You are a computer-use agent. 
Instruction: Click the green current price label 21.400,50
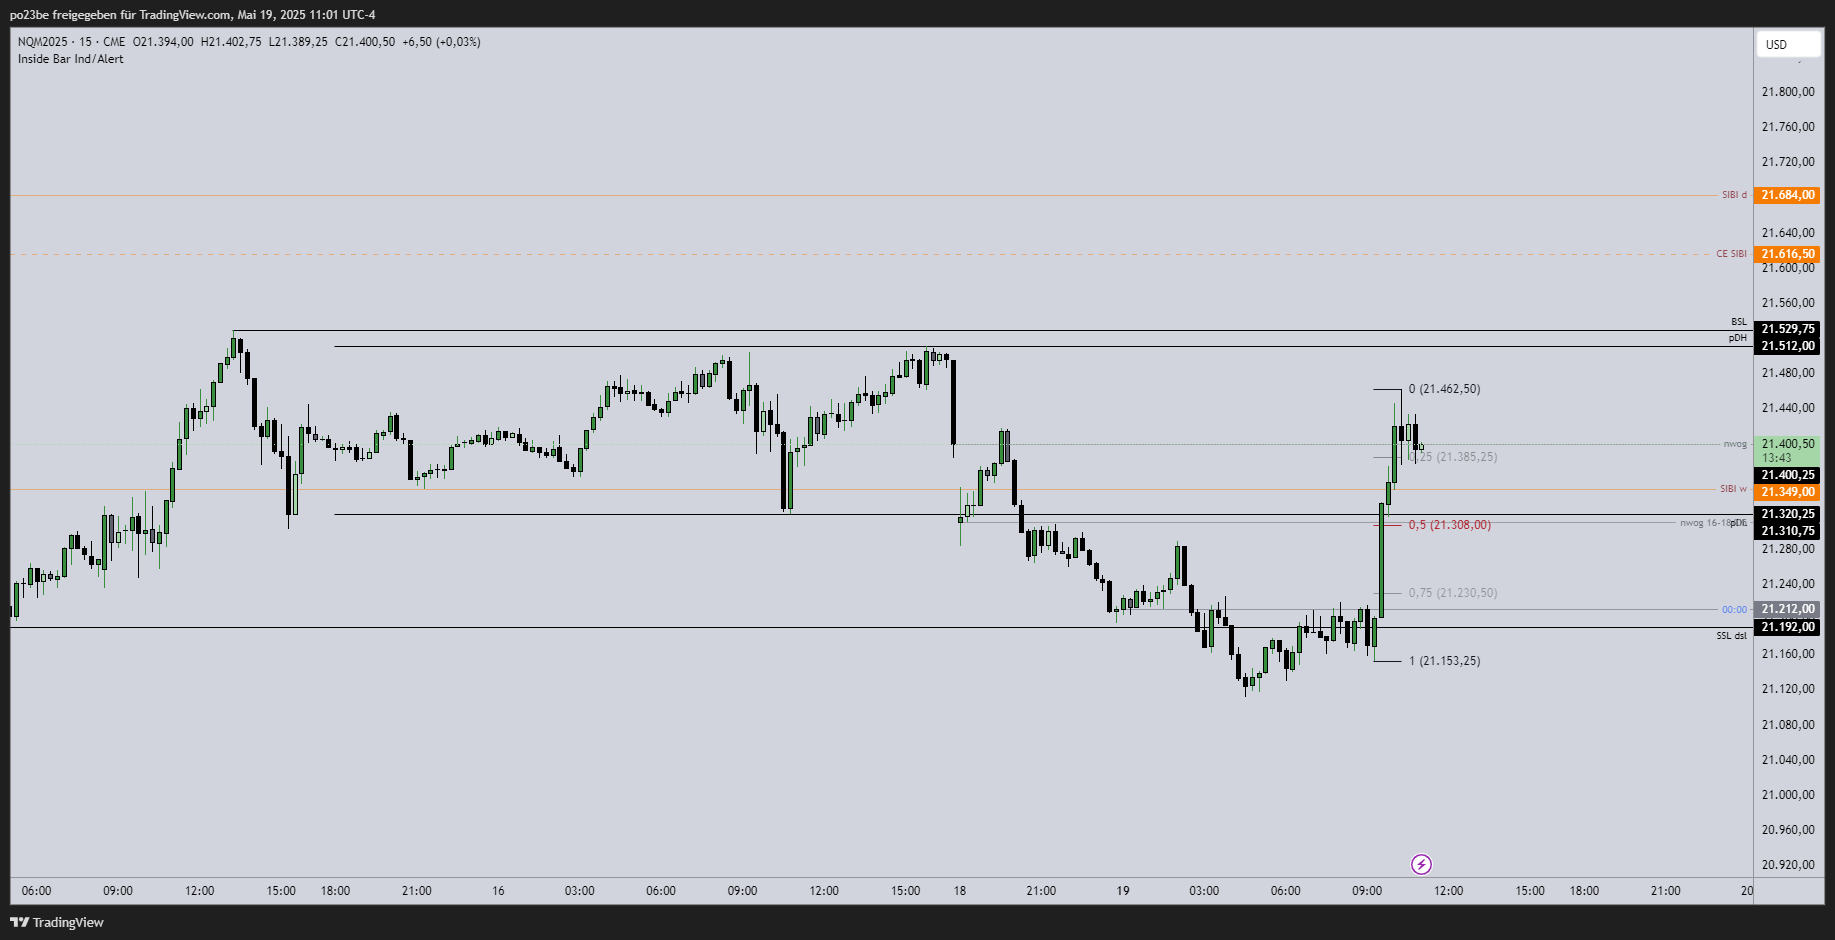pos(1787,444)
